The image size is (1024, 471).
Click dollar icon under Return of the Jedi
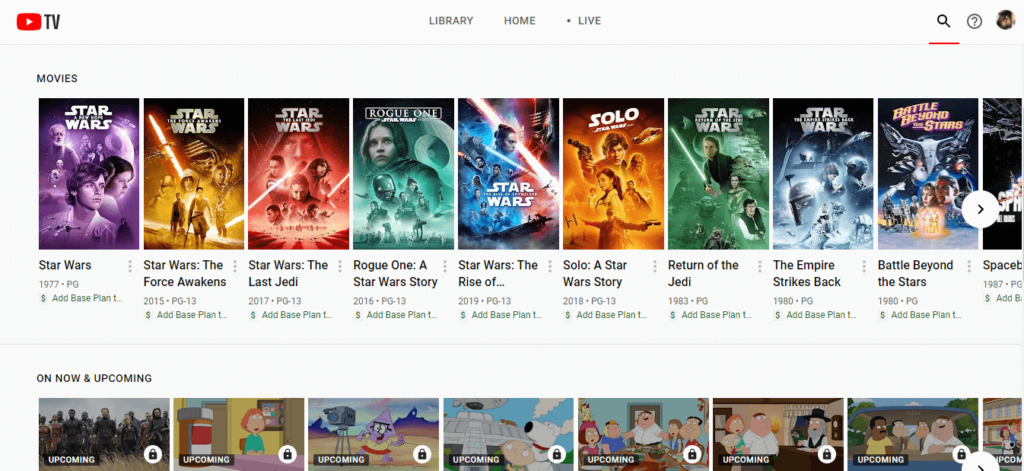pos(673,315)
